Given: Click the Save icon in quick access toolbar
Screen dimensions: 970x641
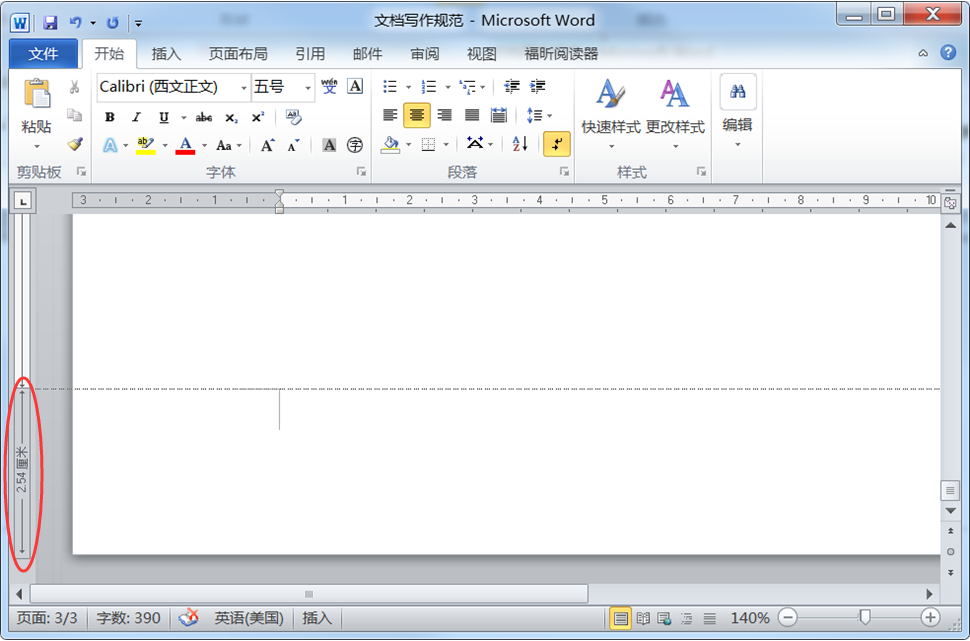Looking at the screenshot, I should 50,21.
